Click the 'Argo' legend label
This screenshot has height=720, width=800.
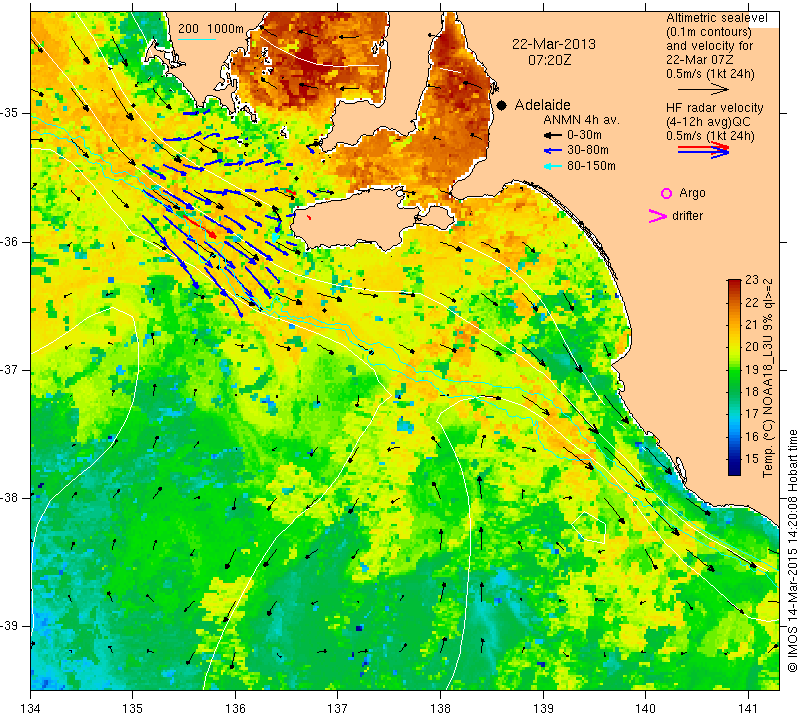click(x=692, y=193)
